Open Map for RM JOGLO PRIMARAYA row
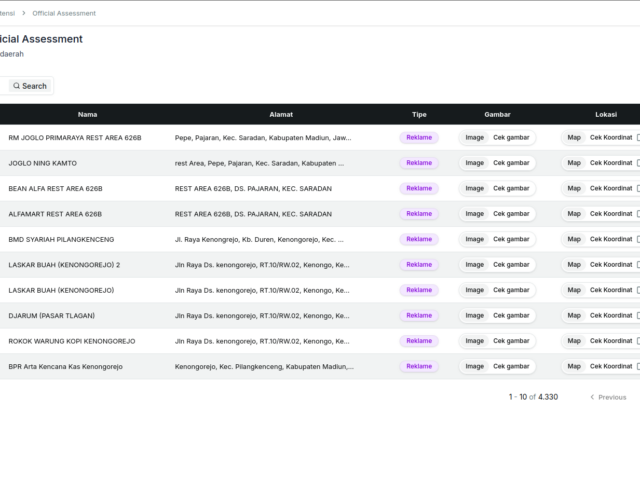Image resolution: width=640 pixels, height=480 pixels. pyautogui.click(x=574, y=138)
